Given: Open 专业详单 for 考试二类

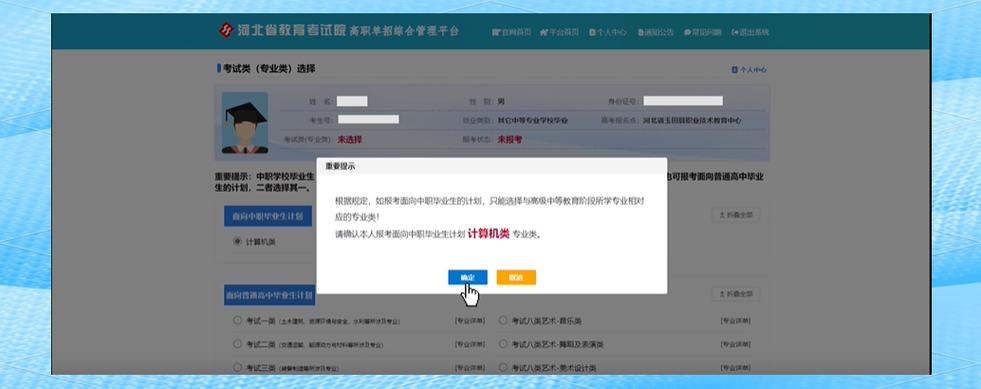Looking at the screenshot, I should [x=469, y=345].
